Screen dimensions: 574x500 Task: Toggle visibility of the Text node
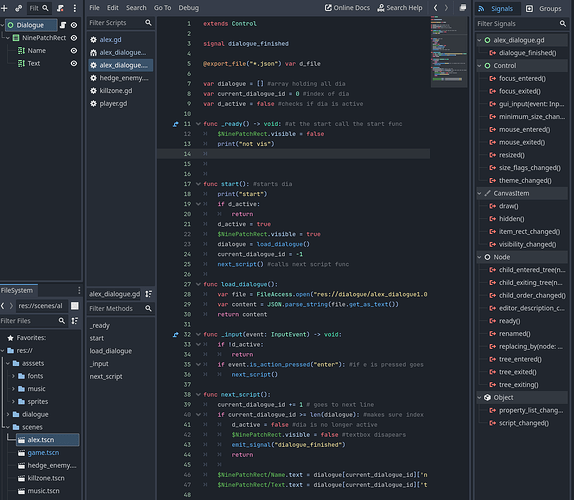74,63
